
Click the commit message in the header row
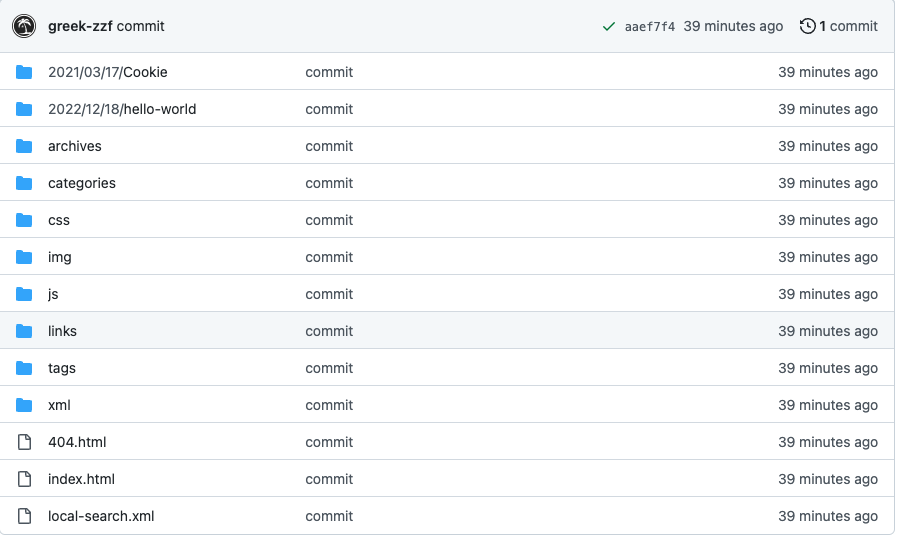[x=141, y=26]
